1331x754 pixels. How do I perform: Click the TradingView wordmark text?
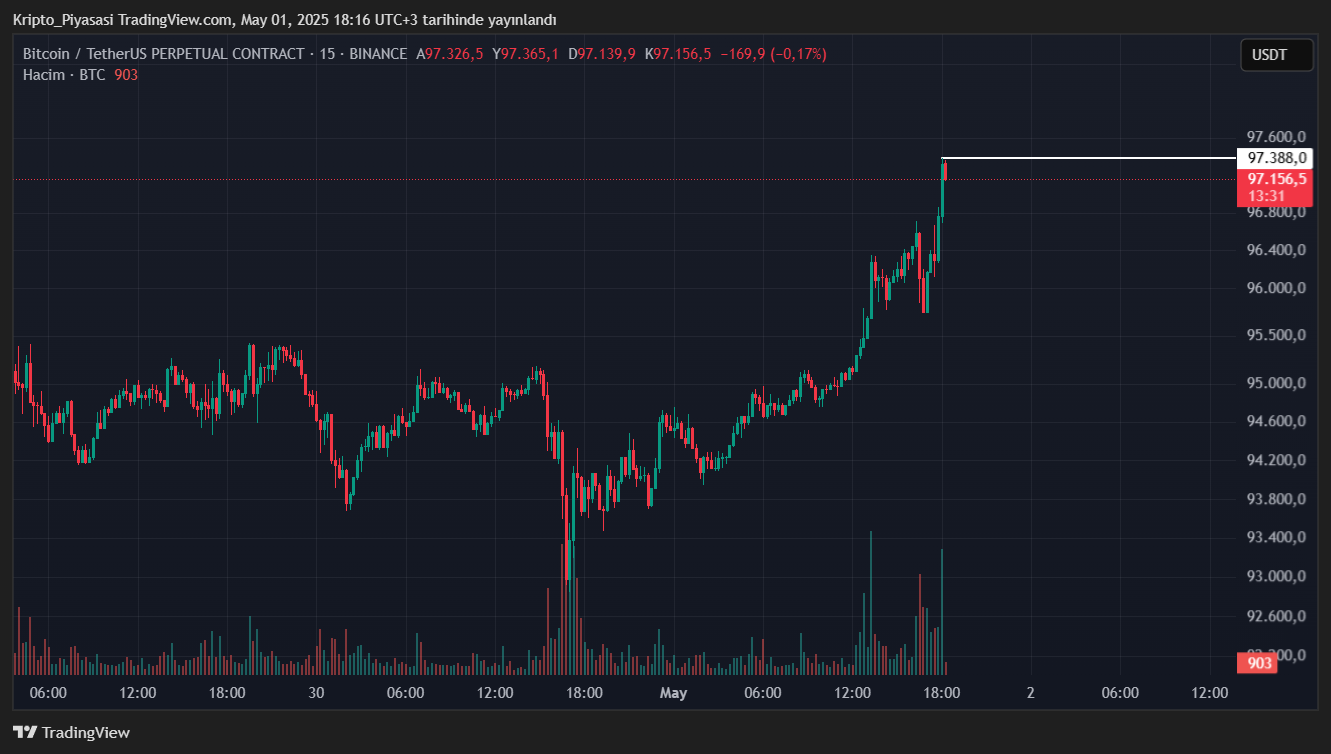(86, 733)
